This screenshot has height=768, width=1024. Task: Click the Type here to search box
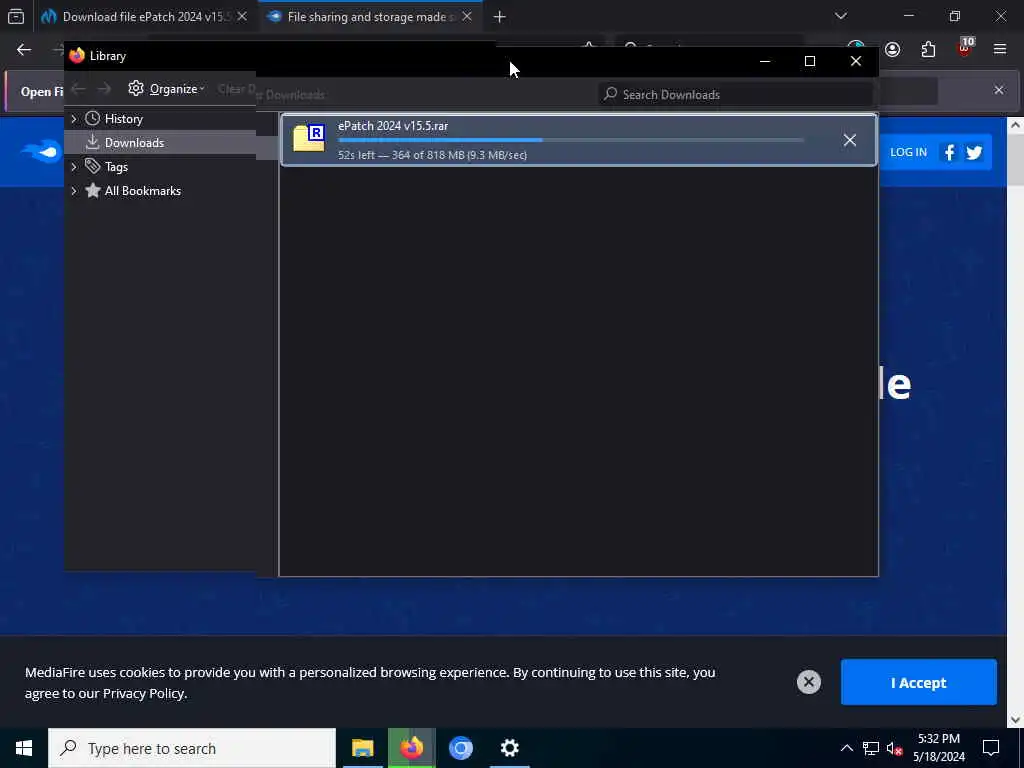click(192, 748)
